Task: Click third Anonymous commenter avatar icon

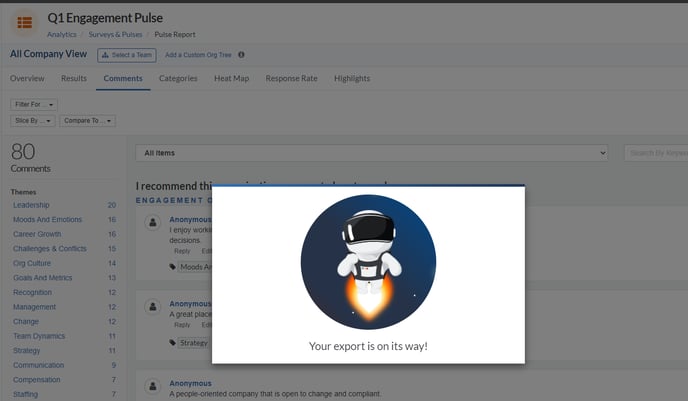Action: pyautogui.click(x=153, y=387)
